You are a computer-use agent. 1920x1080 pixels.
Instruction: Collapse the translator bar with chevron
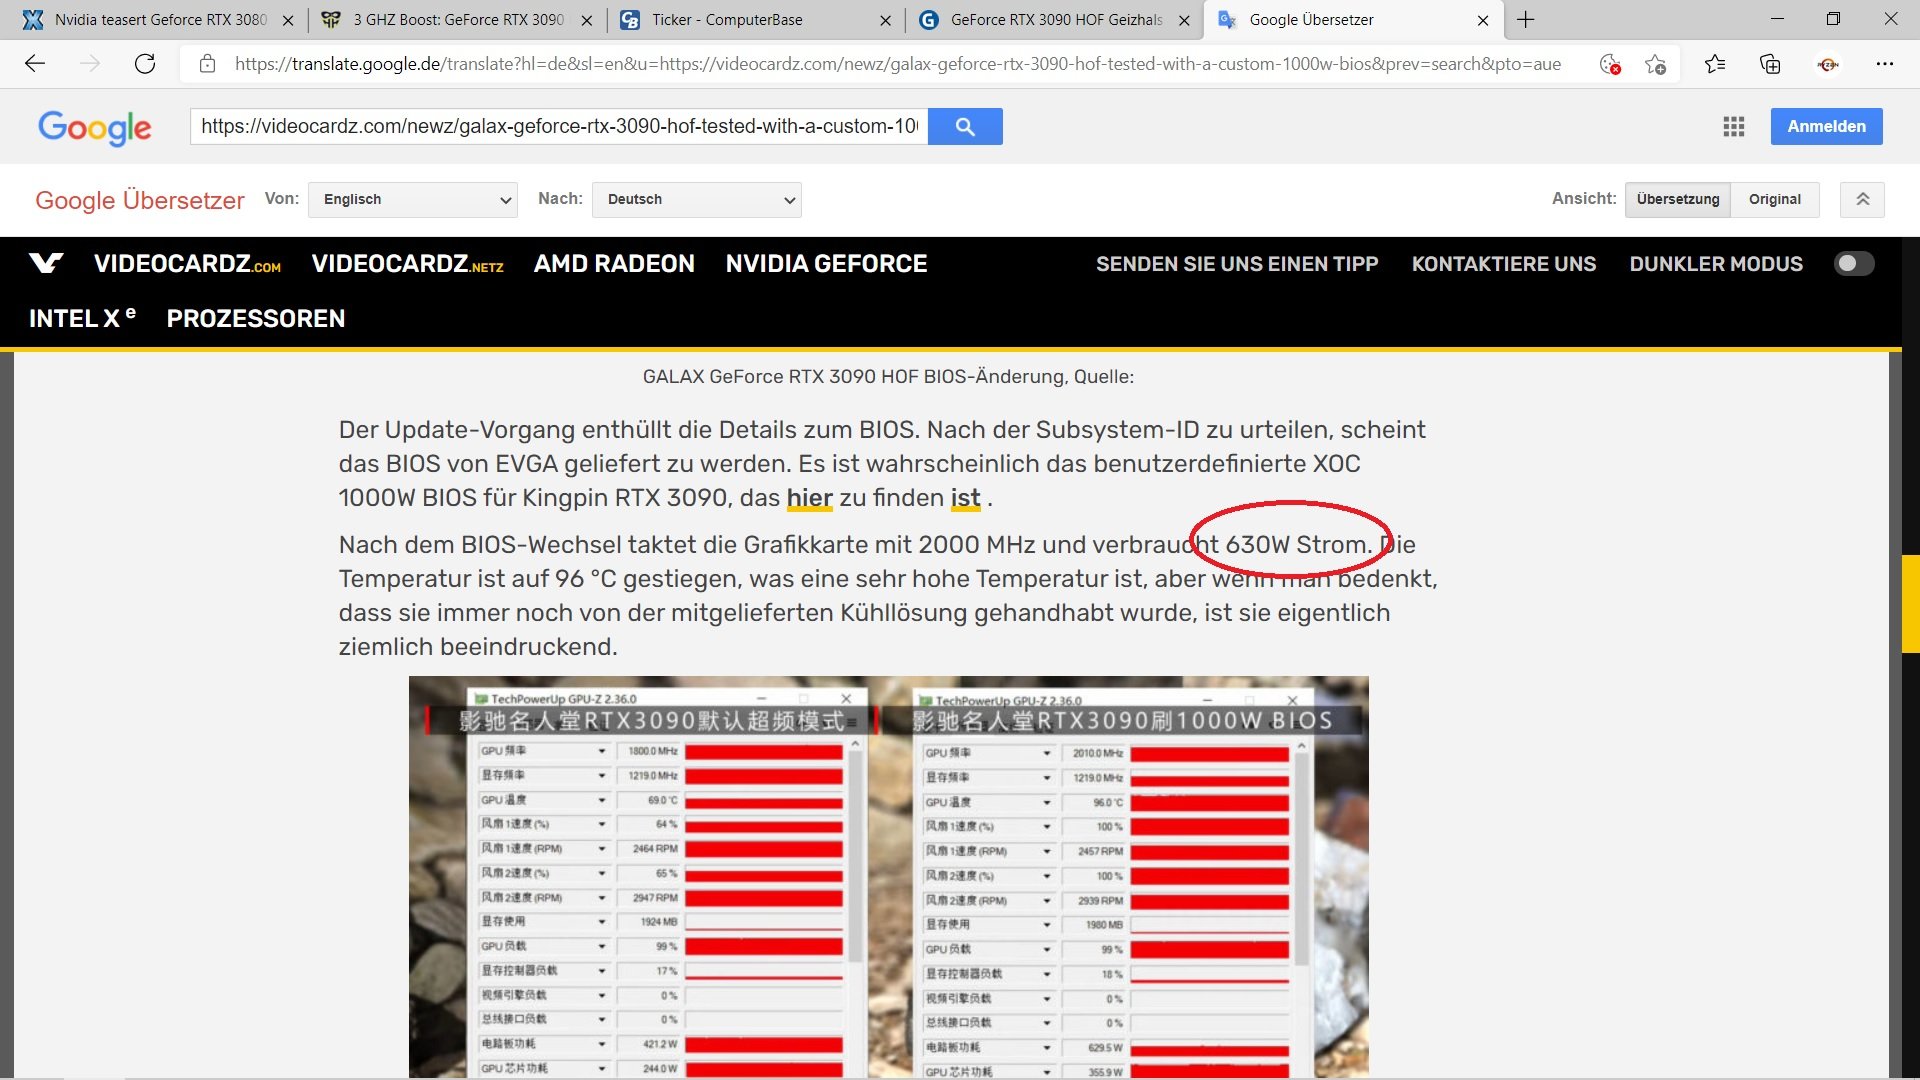[1862, 199]
